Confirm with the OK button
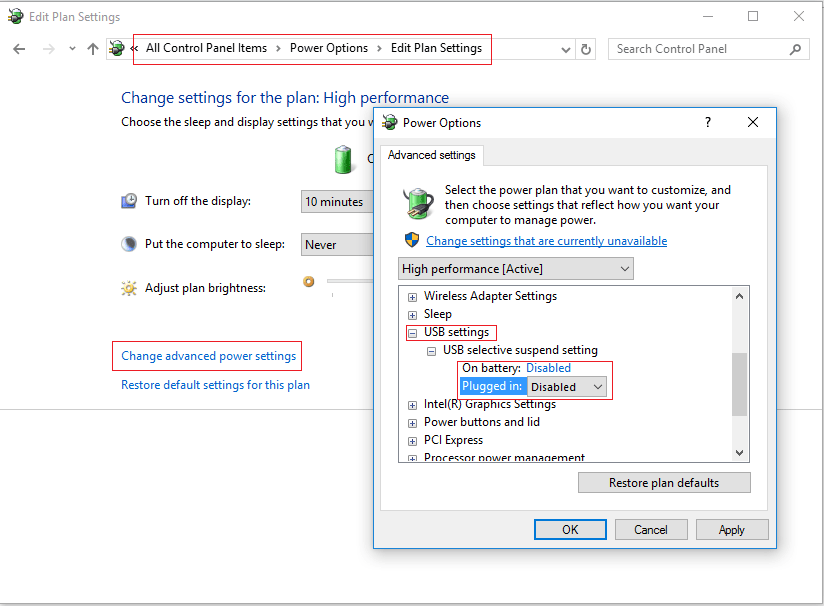Image resolution: width=824 pixels, height=606 pixels. coord(570,529)
